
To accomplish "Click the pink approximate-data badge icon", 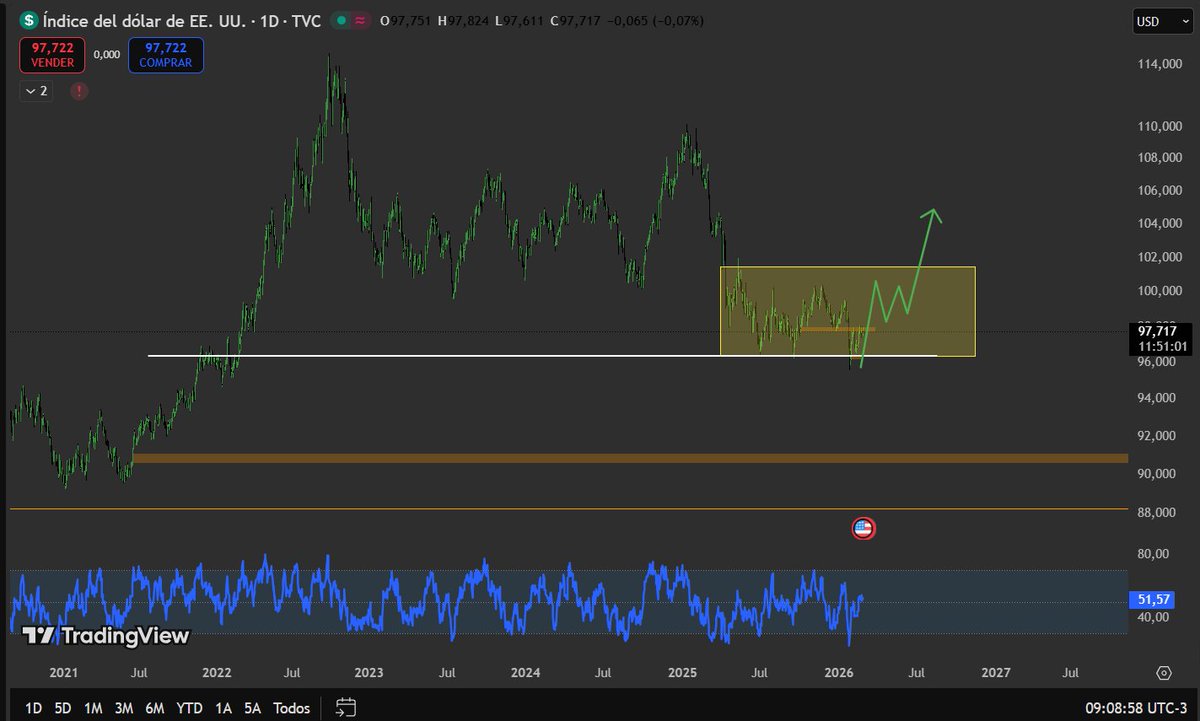I will click(x=358, y=20).
